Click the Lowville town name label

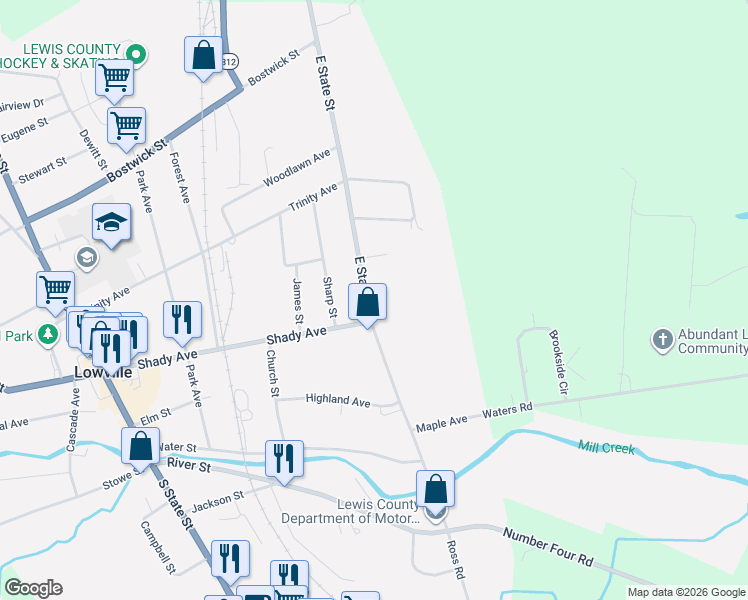tap(103, 372)
